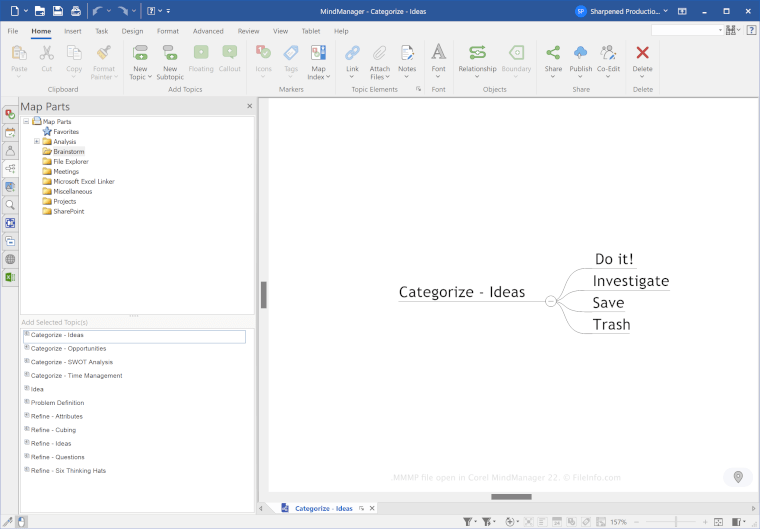Open the Map Index icon
760x529 pixels.
(x=318, y=53)
